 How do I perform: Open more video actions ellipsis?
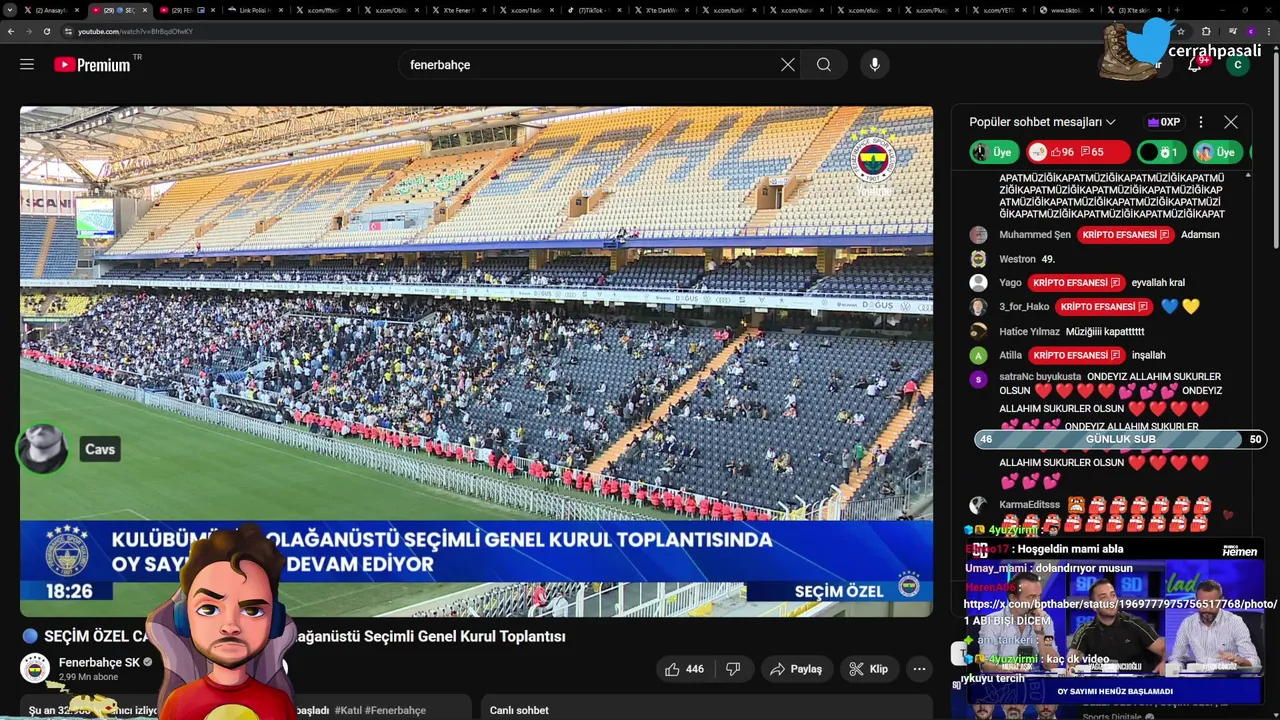pos(919,669)
